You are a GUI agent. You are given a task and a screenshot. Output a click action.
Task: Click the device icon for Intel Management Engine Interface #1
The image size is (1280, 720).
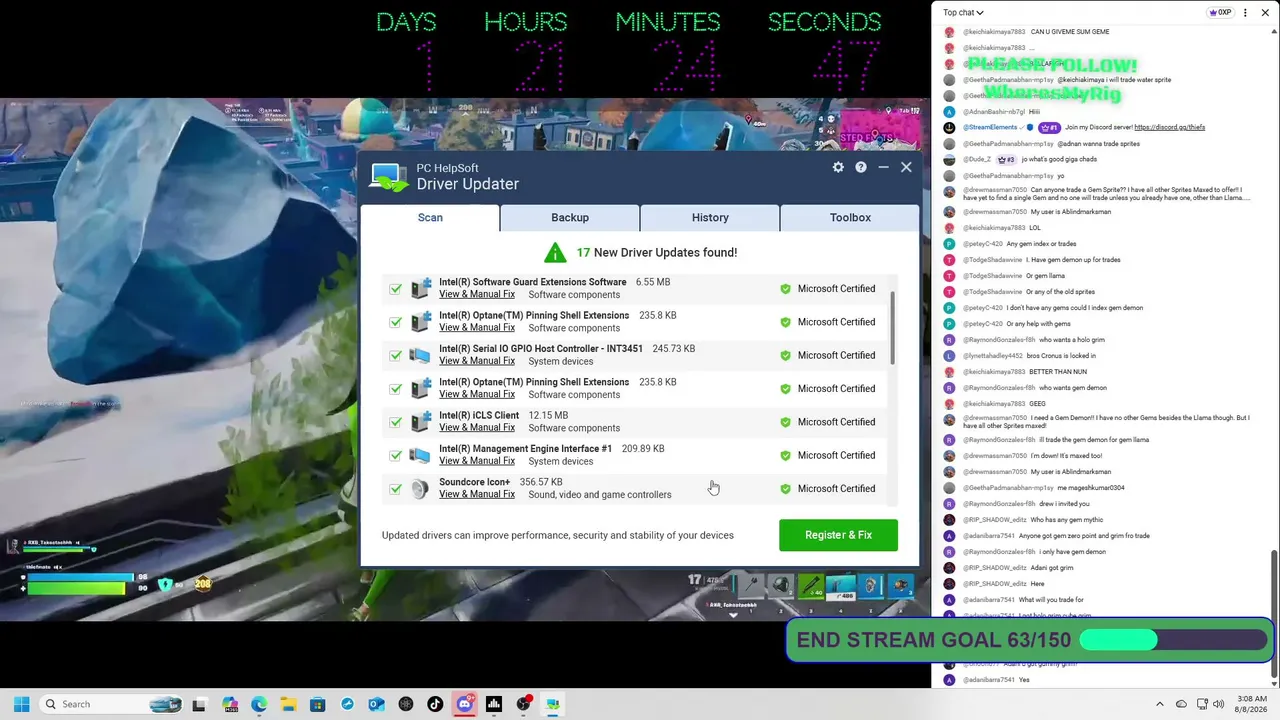[x=420, y=455]
